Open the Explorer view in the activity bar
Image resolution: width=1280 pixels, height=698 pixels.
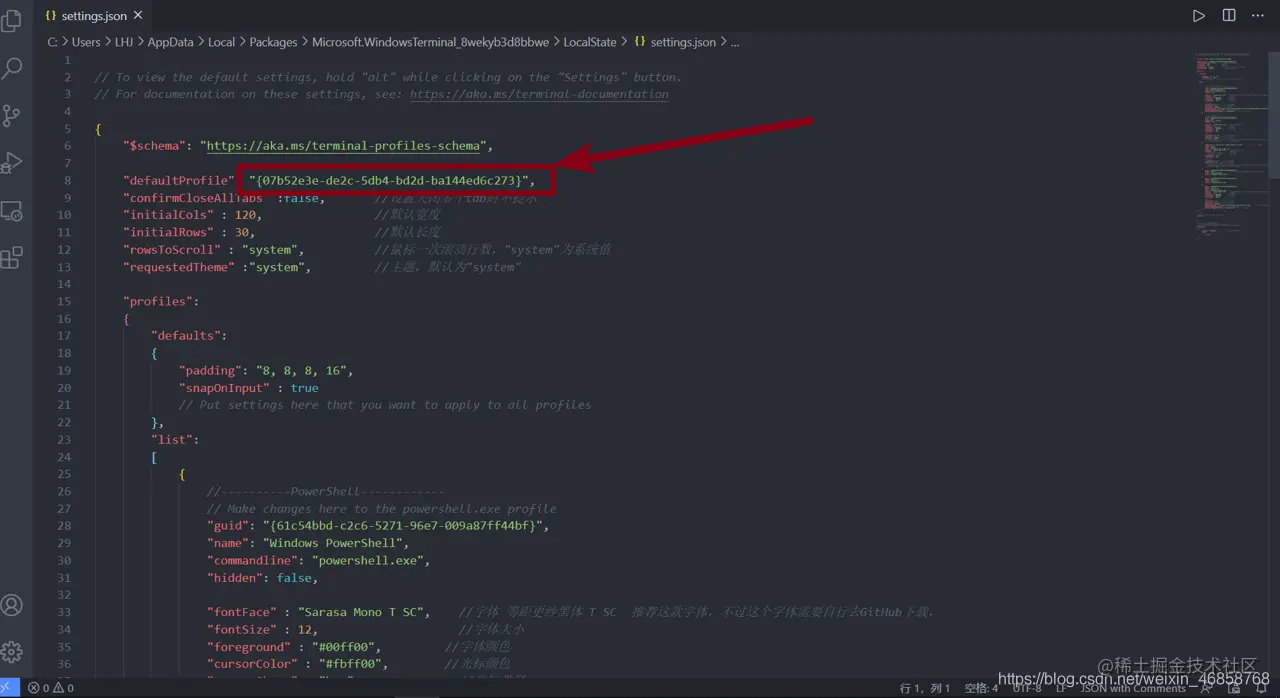(x=12, y=20)
